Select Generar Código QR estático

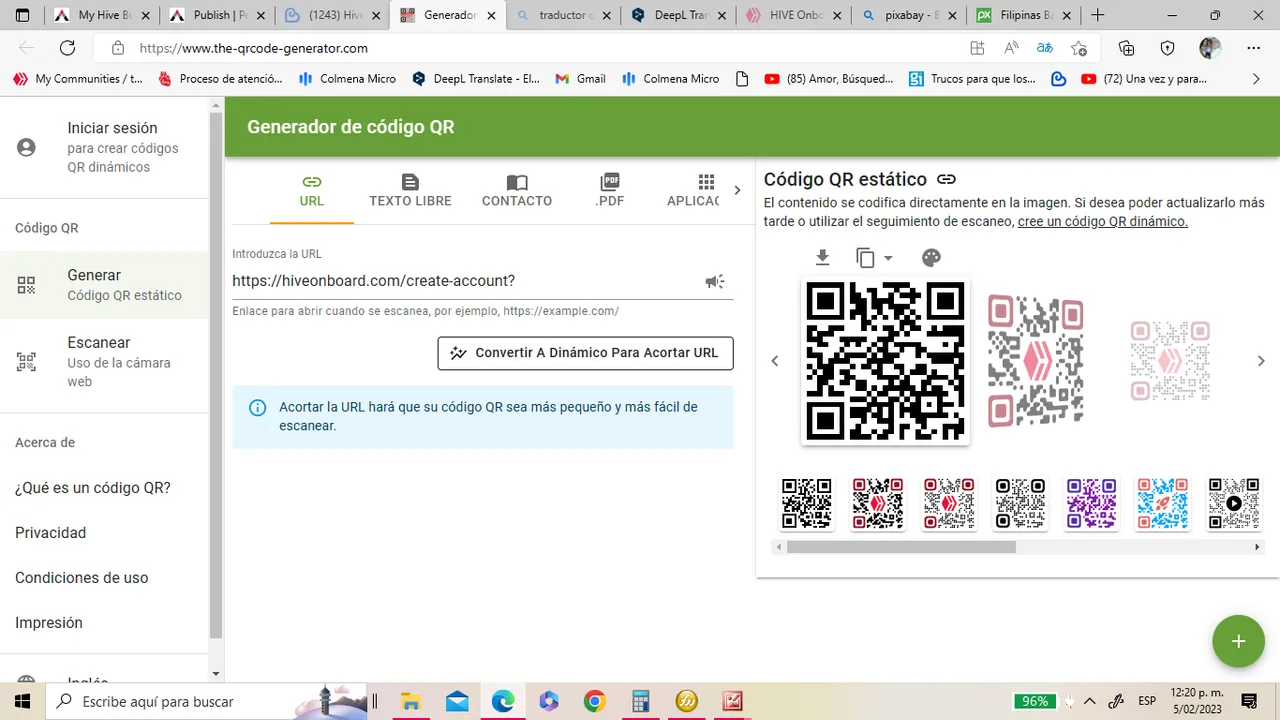(x=105, y=285)
